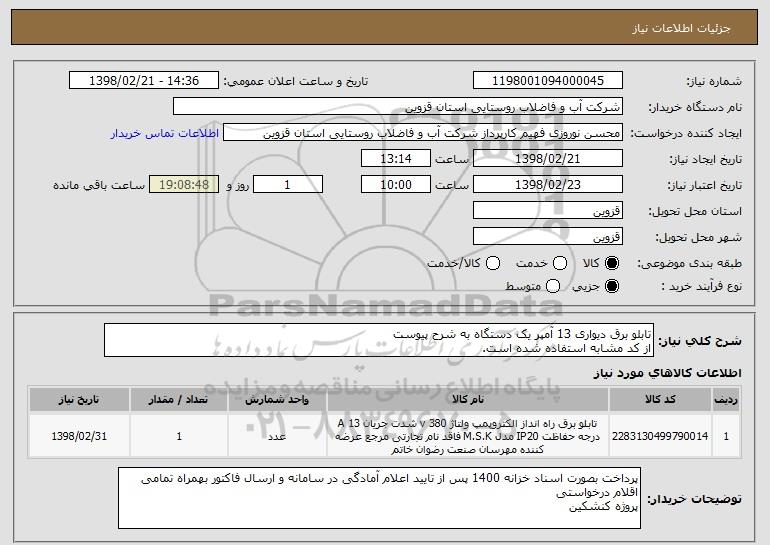770x545 pixels.
Task: Select the کالا/خدمت radio button
Action: [x=493, y=263]
